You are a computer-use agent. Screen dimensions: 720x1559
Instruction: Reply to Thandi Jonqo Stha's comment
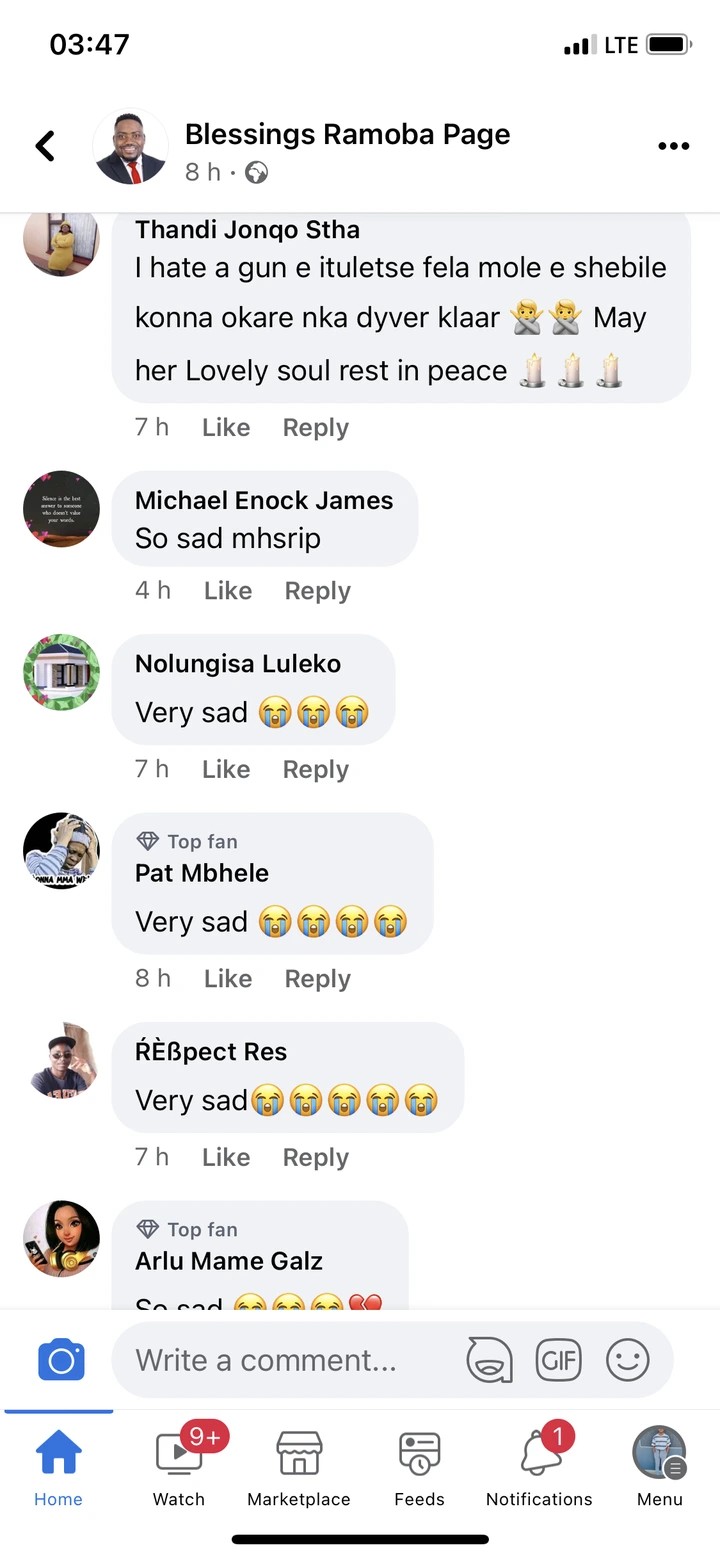(315, 428)
